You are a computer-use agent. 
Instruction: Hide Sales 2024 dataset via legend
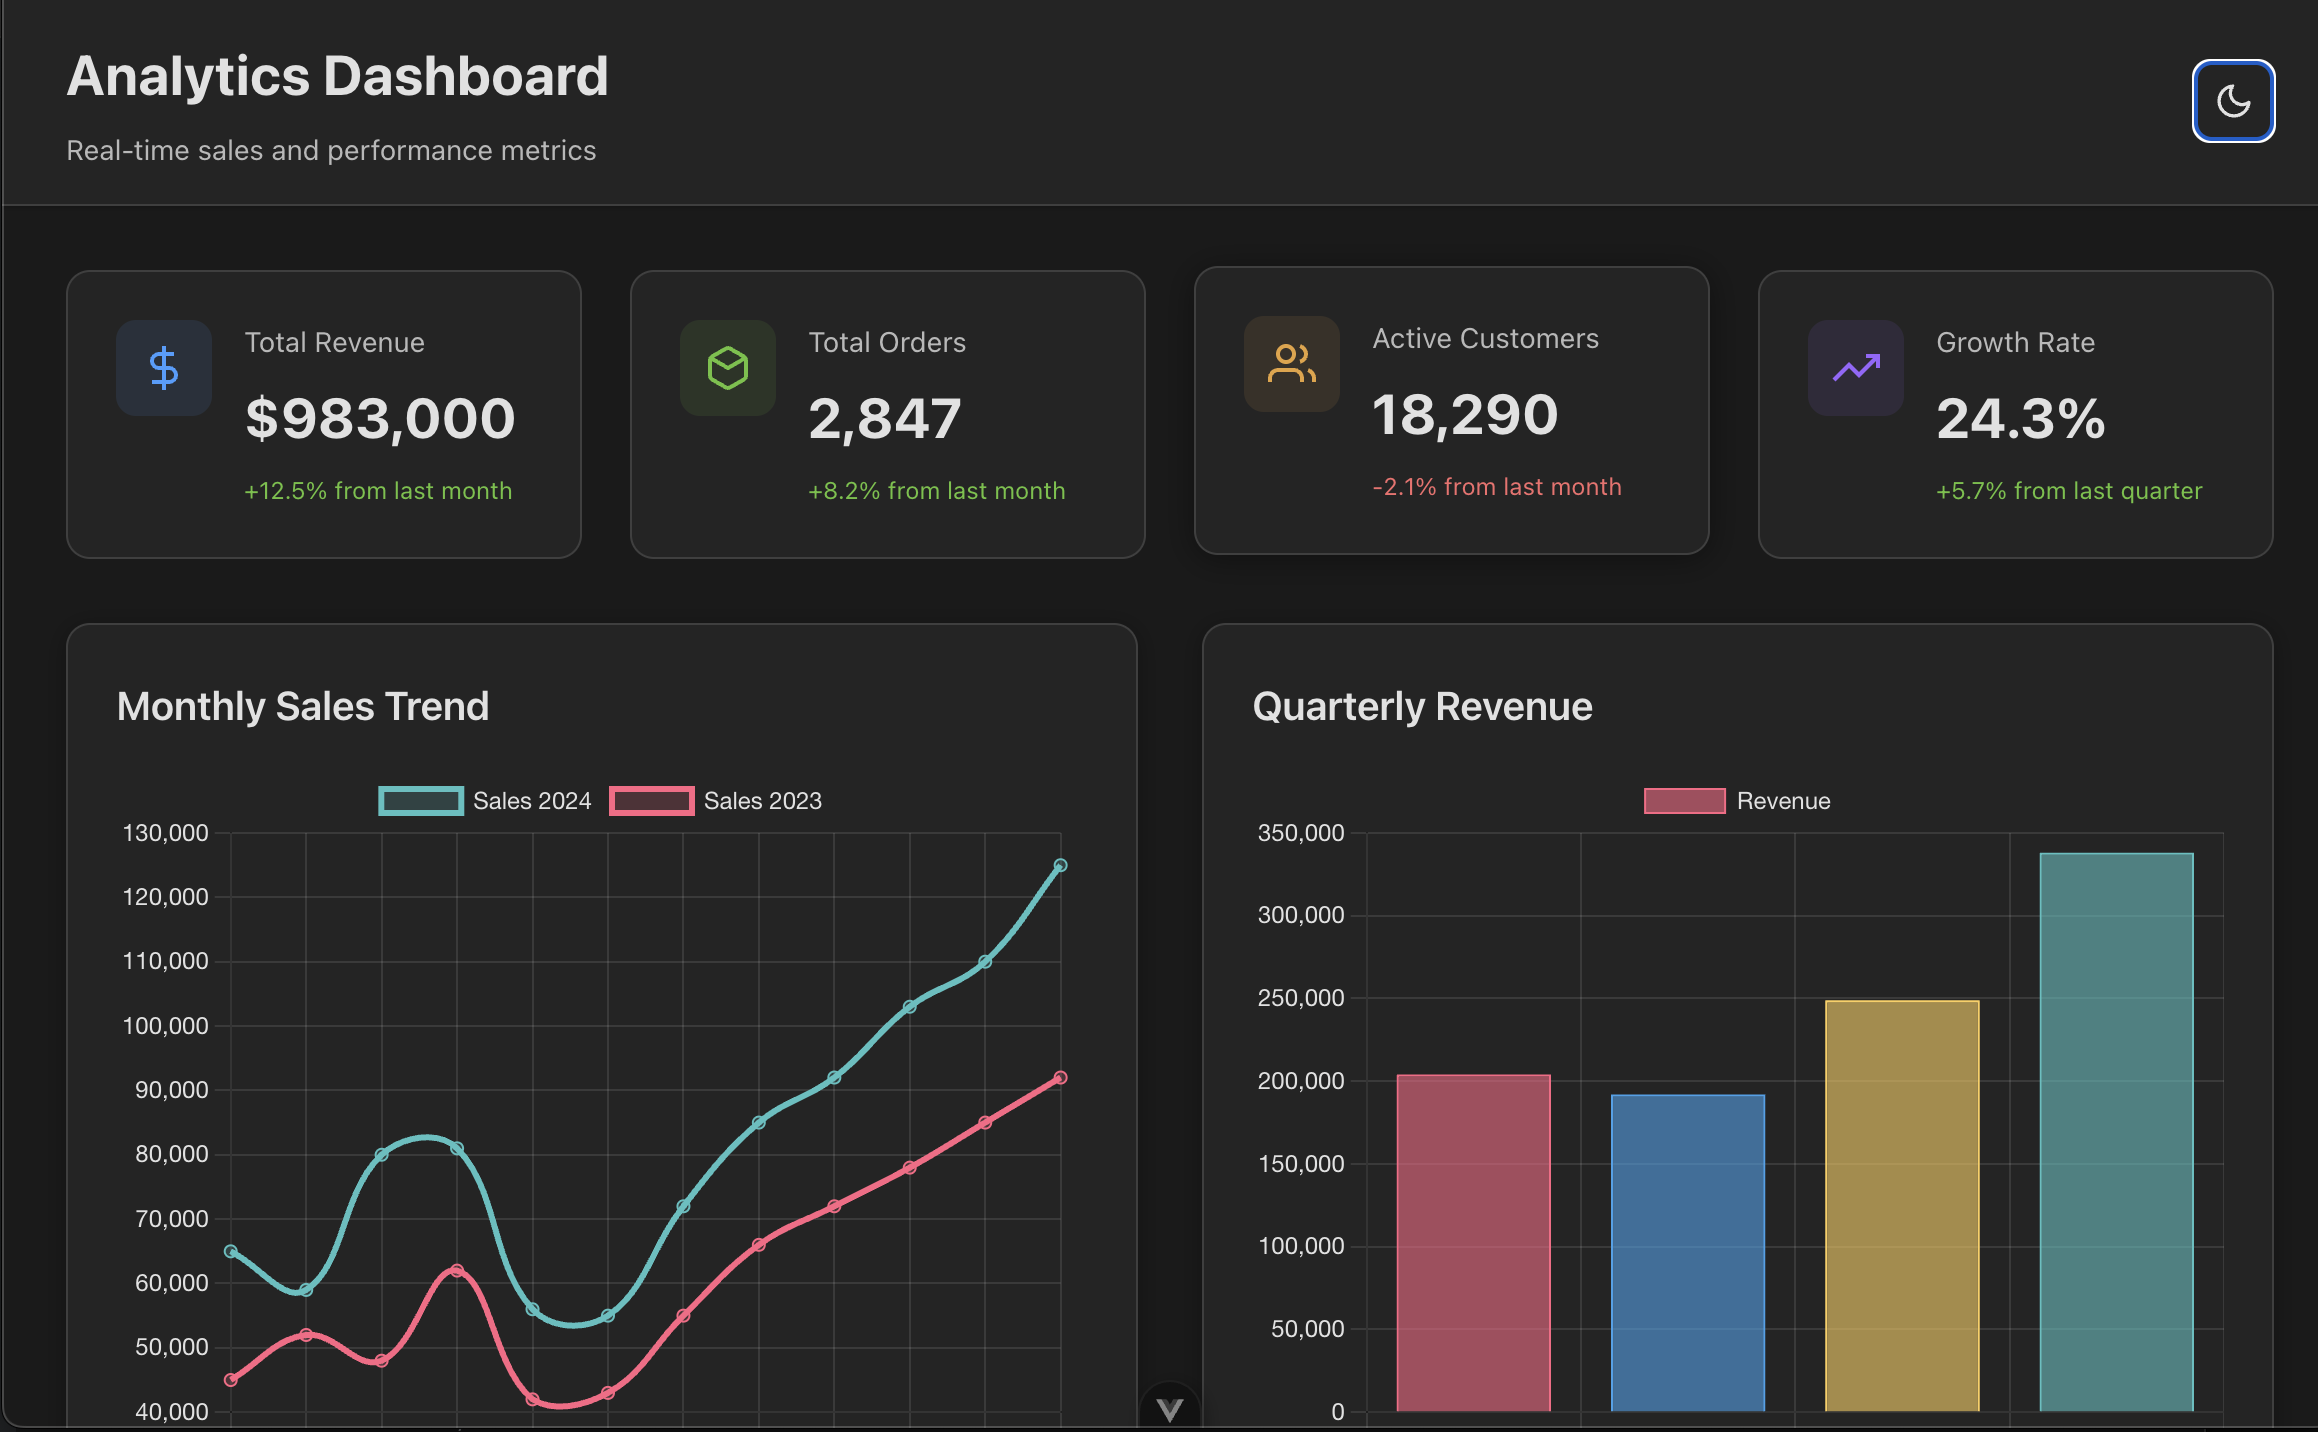[x=531, y=801]
